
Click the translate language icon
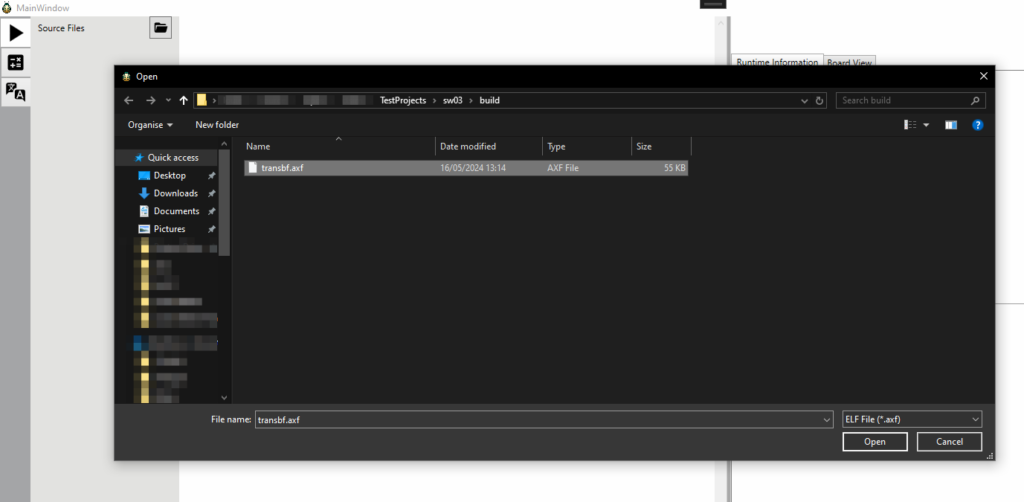[x=15, y=92]
